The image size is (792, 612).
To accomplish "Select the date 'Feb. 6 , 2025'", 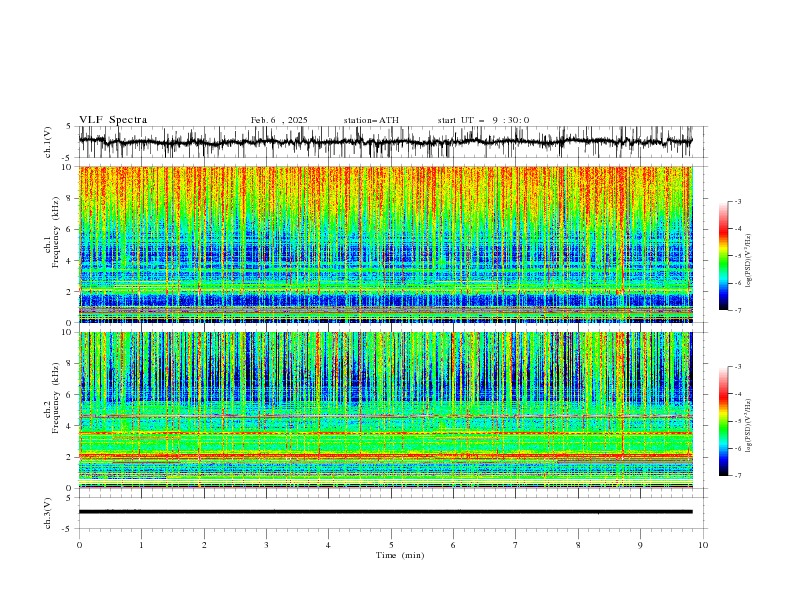I will click(x=279, y=120).
